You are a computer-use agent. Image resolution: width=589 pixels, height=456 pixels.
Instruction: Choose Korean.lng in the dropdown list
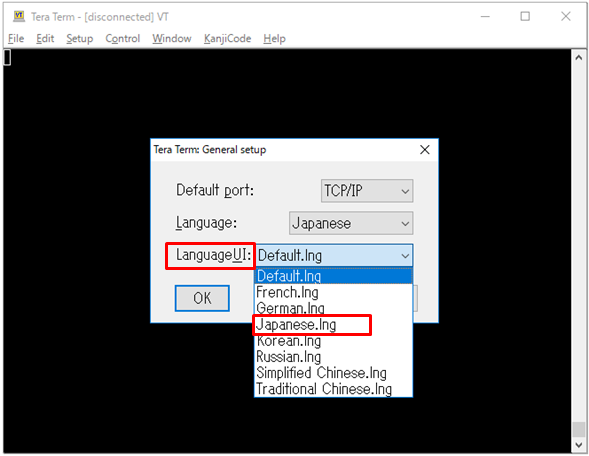pyautogui.click(x=333, y=341)
